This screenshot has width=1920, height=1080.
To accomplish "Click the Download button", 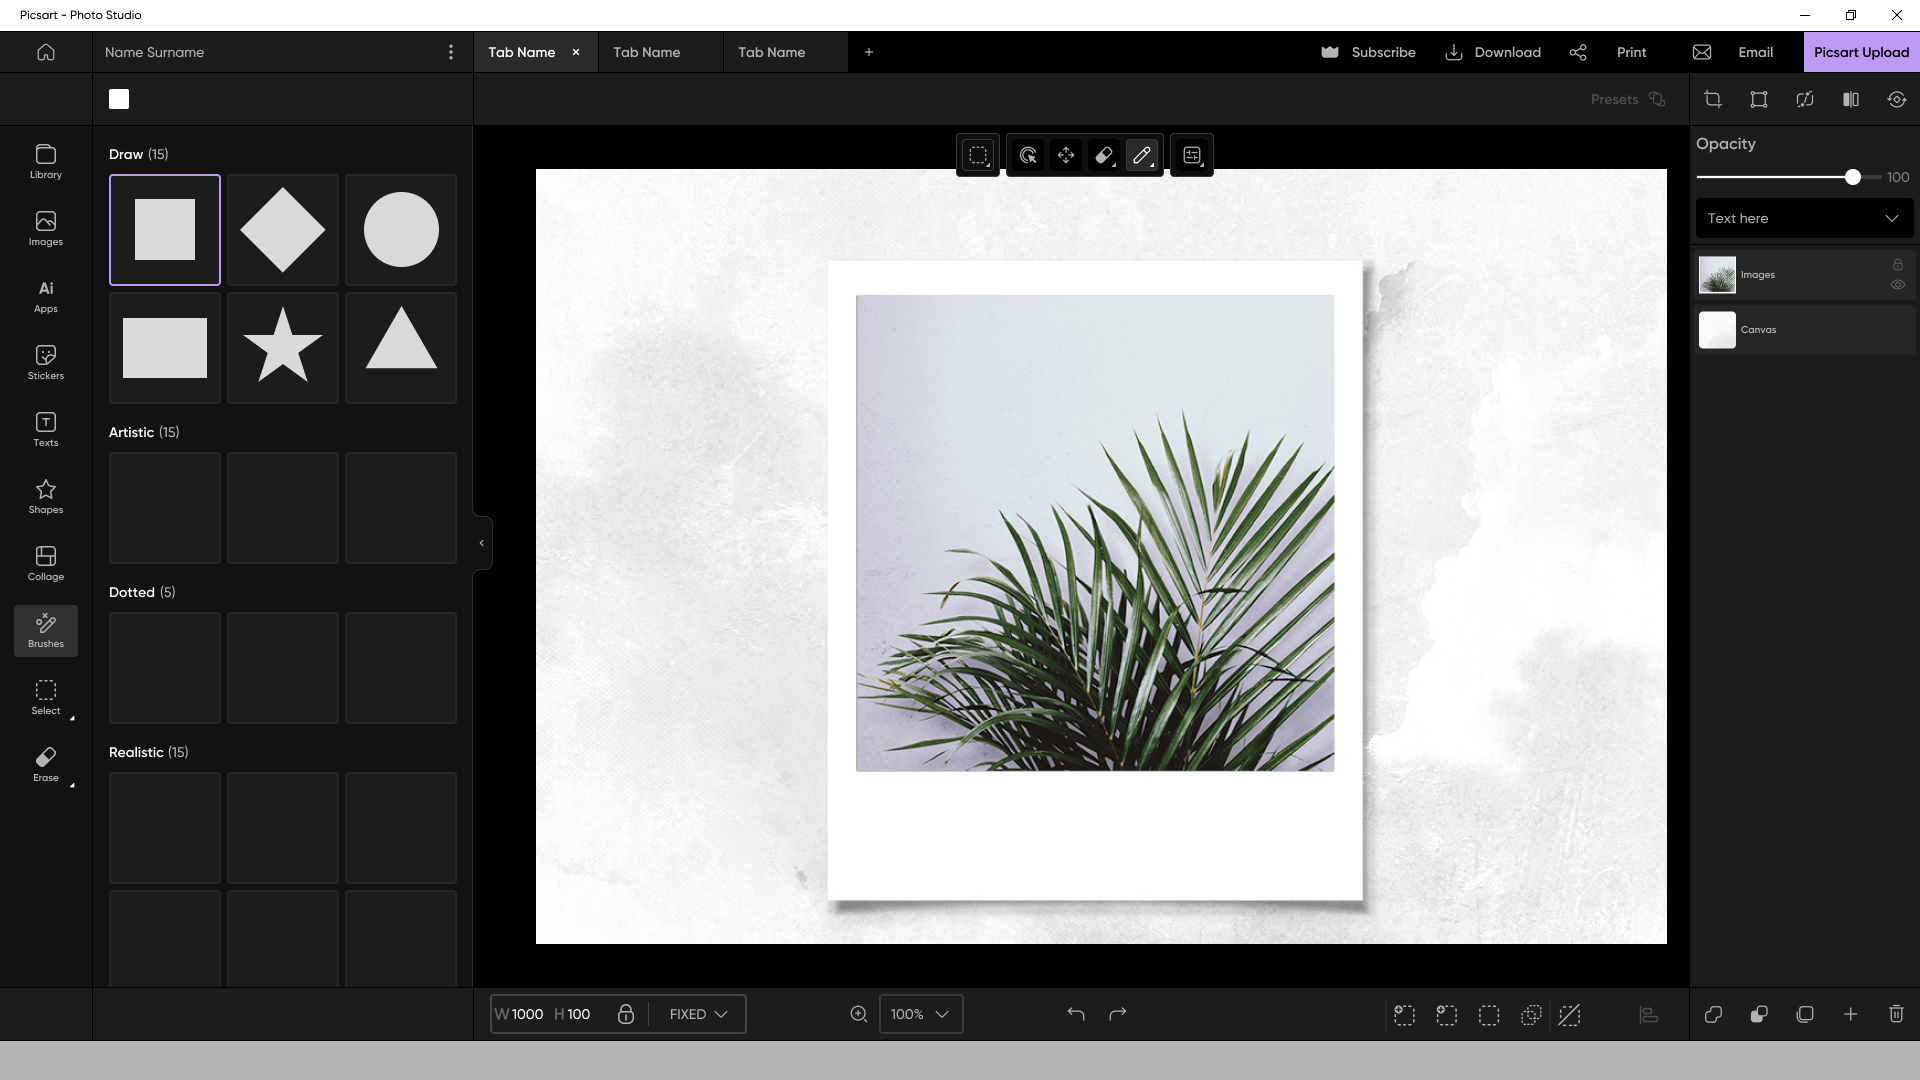I will (x=1493, y=52).
